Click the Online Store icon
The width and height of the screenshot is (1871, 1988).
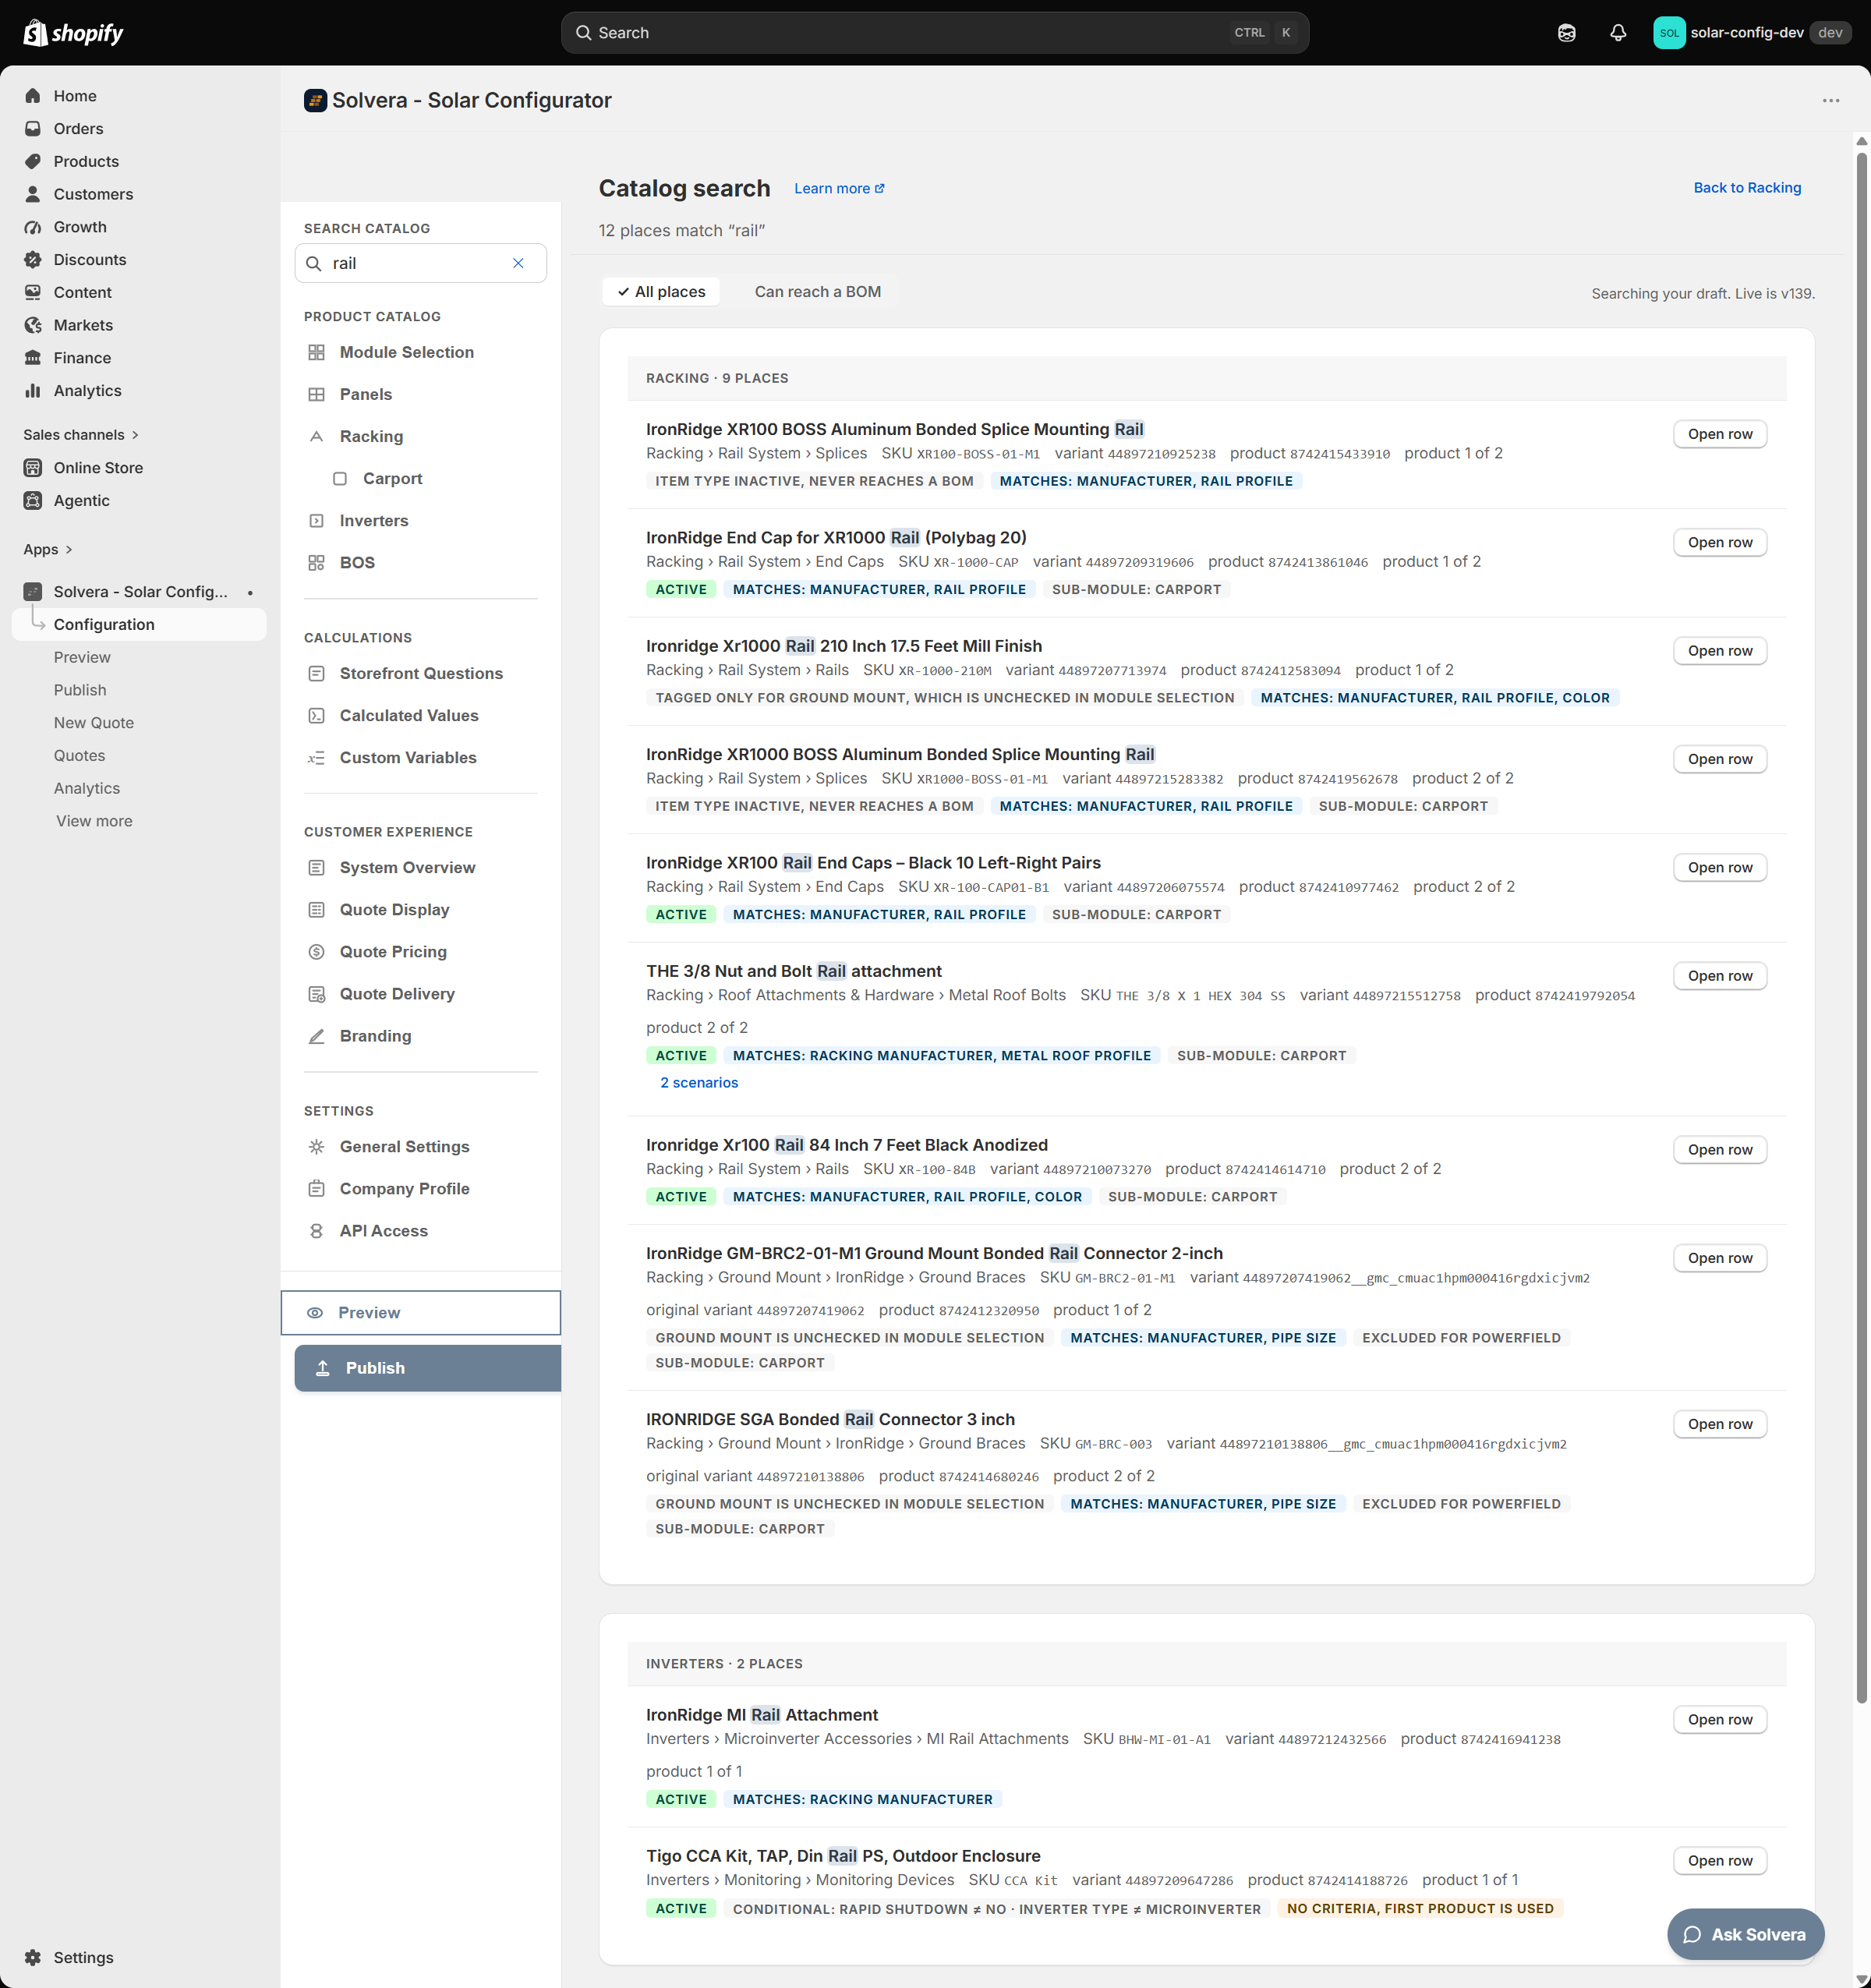[33, 468]
